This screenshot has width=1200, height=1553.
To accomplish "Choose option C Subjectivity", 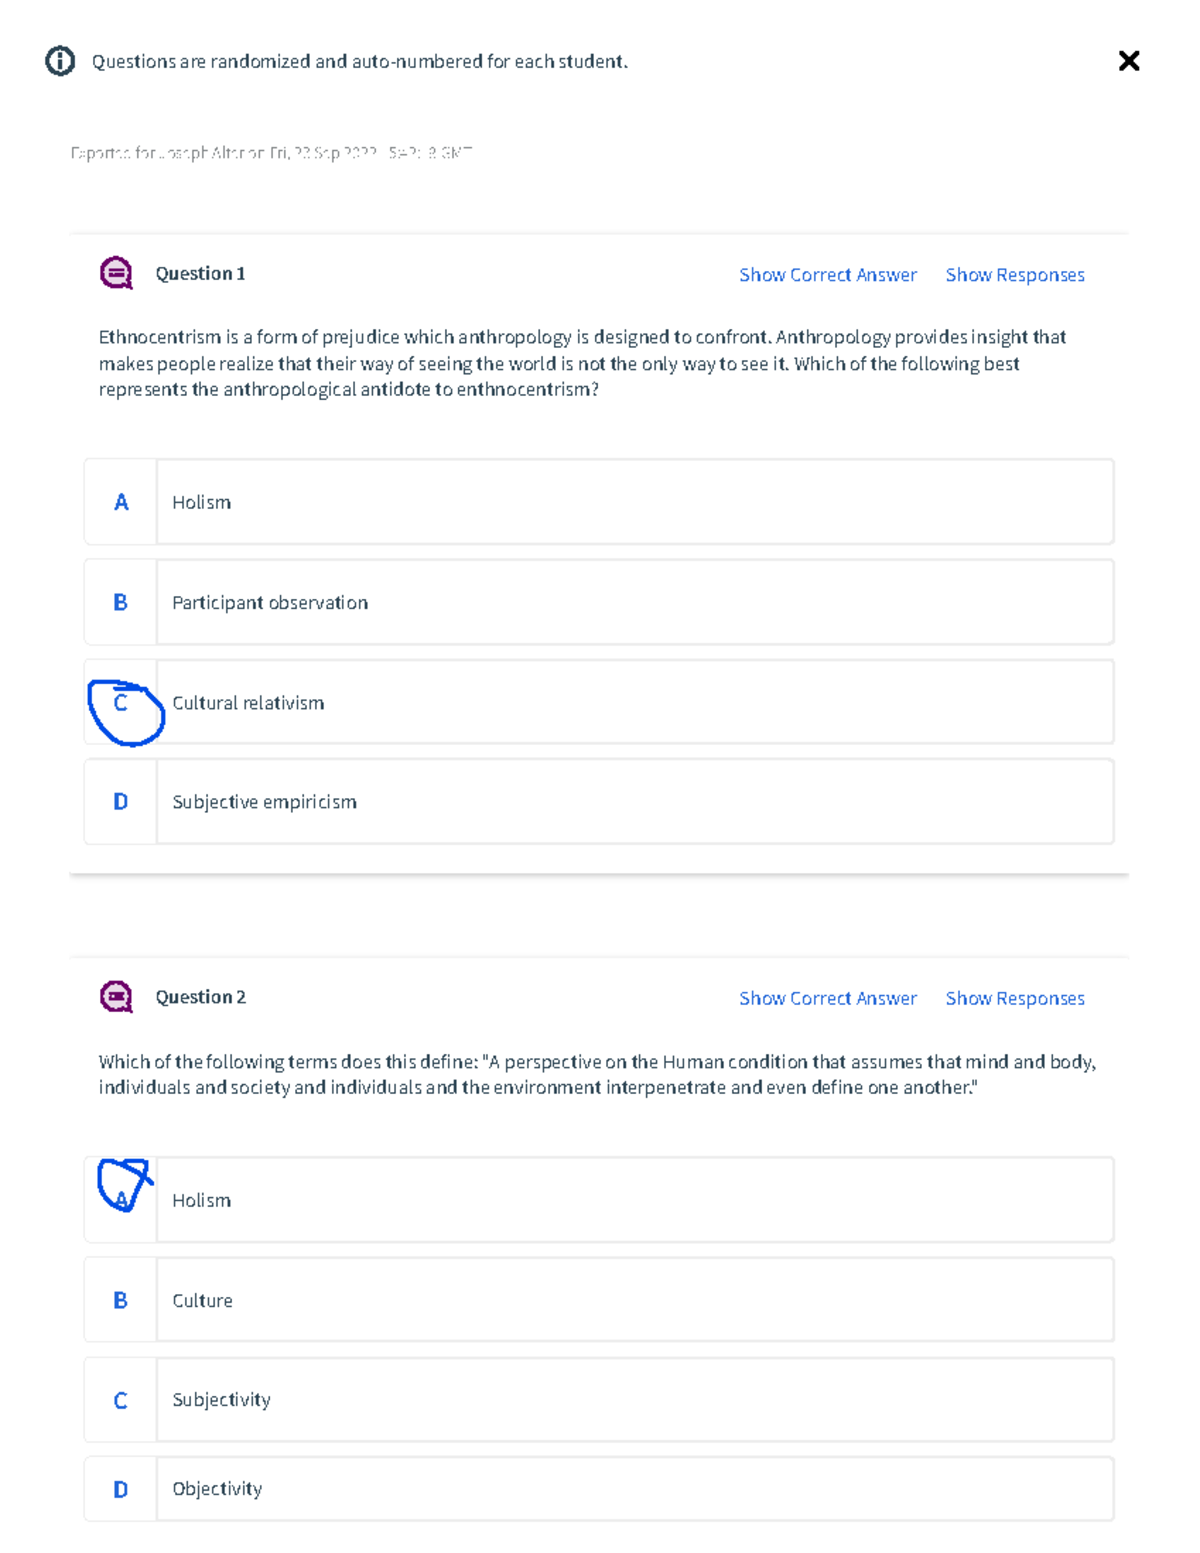I will 599,1399.
